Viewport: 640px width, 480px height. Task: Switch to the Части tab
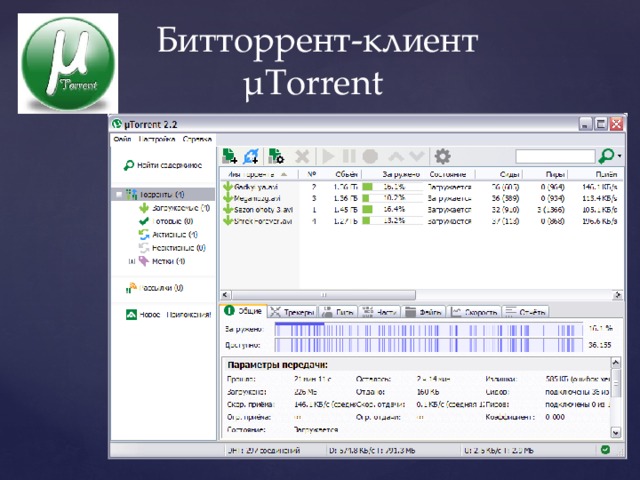379,312
